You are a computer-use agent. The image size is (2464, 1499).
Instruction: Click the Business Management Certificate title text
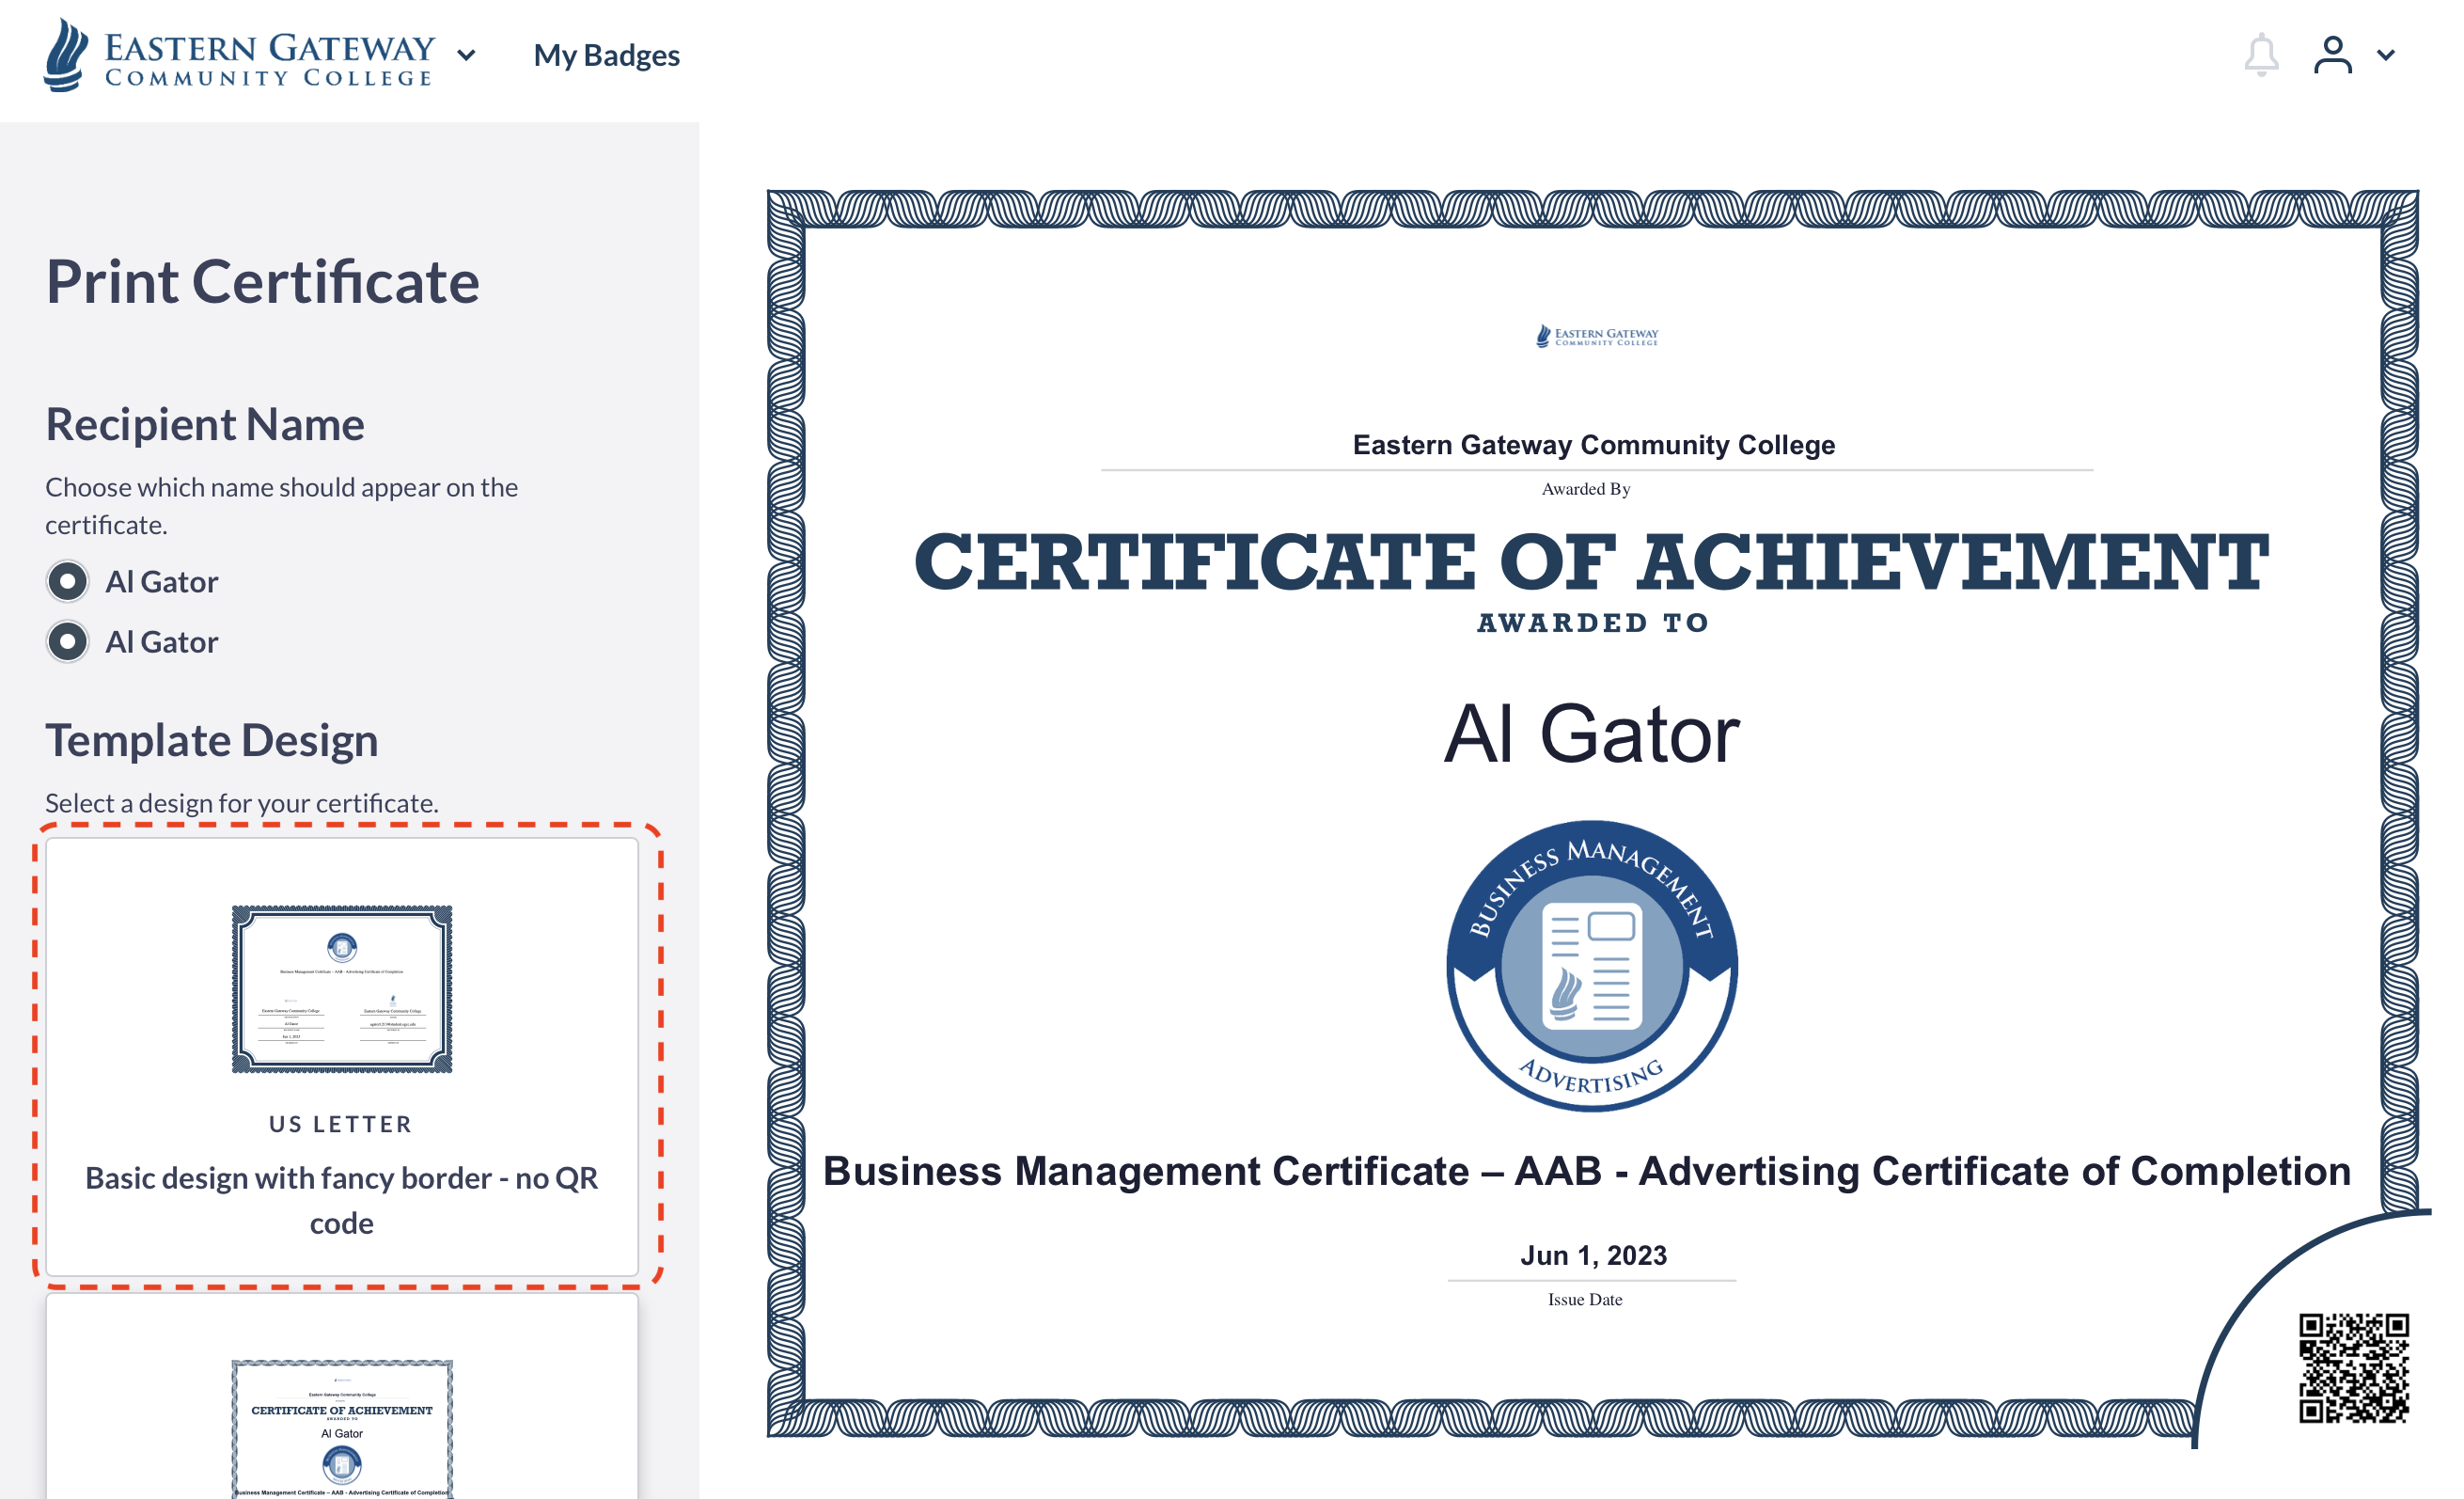click(1586, 1171)
